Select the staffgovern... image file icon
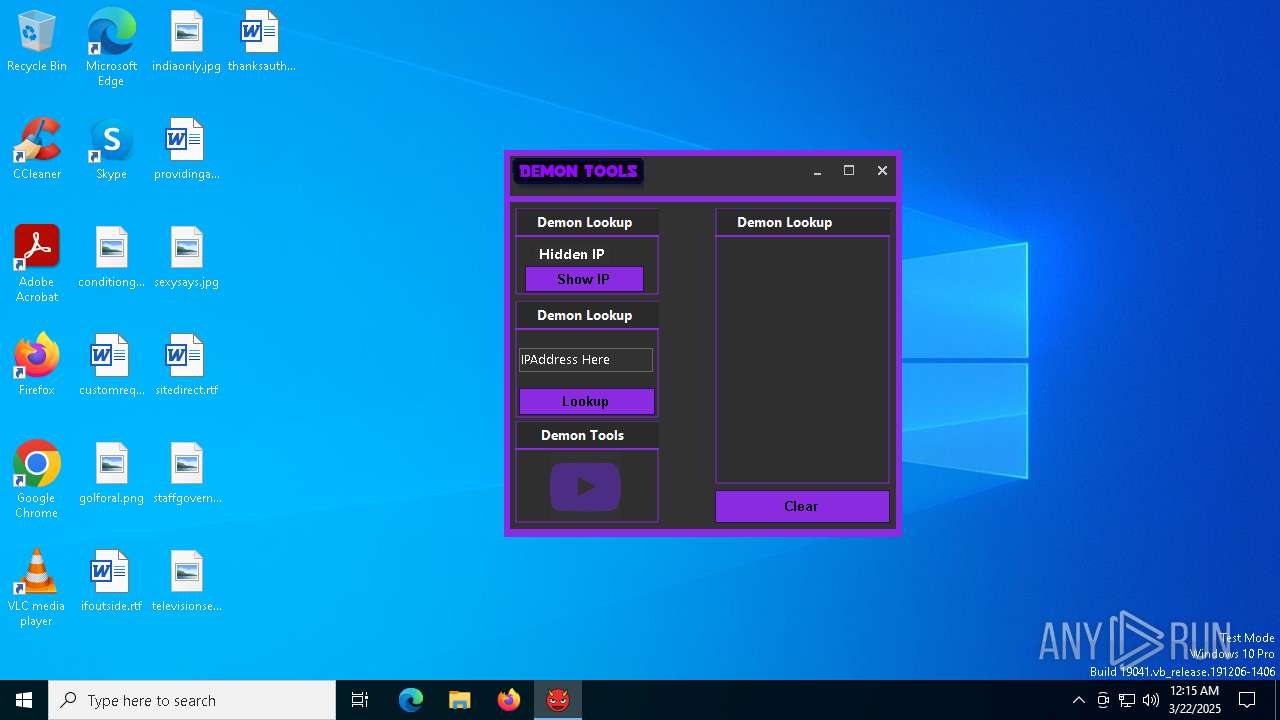Viewport: 1280px width, 720px height. tap(186, 474)
